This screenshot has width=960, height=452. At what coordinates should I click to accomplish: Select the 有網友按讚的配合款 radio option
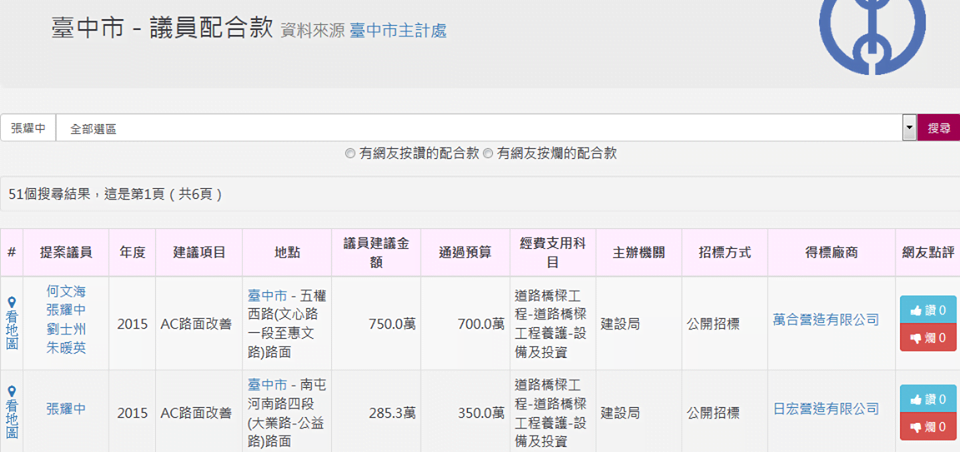(350, 154)
